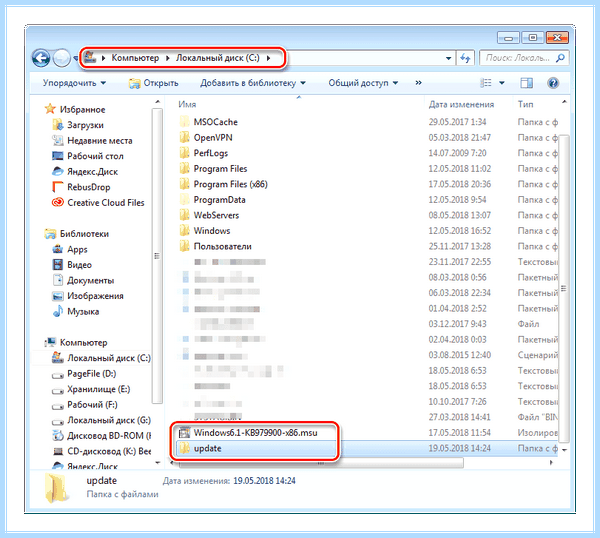Click the vertical scrollbar of file list

(563, 288)
